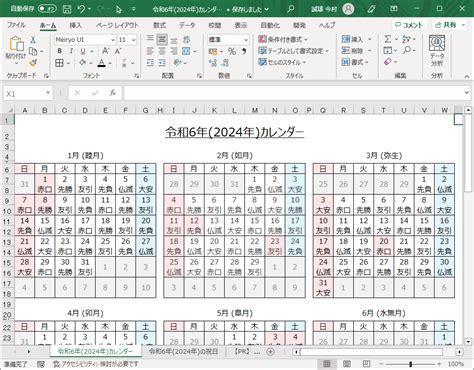Toggle the AutoSave switch
The image size is (474, 370).
47,9
